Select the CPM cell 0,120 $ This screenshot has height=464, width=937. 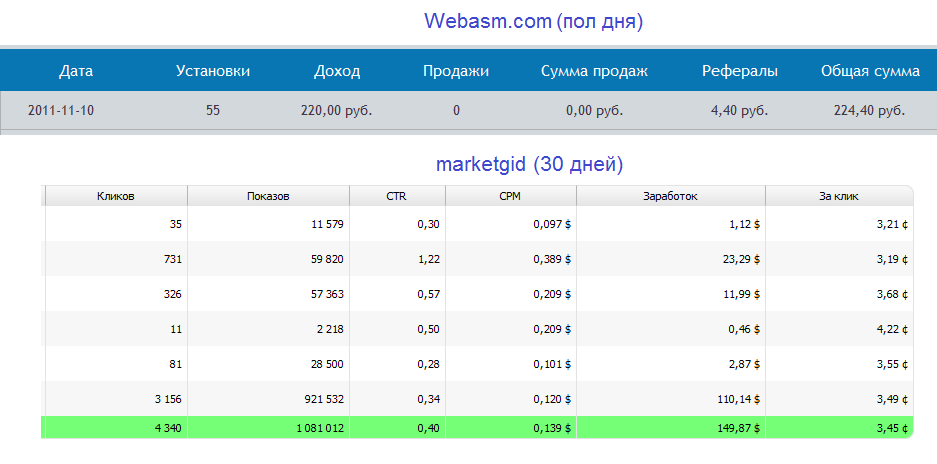click(x=552, y=399)
